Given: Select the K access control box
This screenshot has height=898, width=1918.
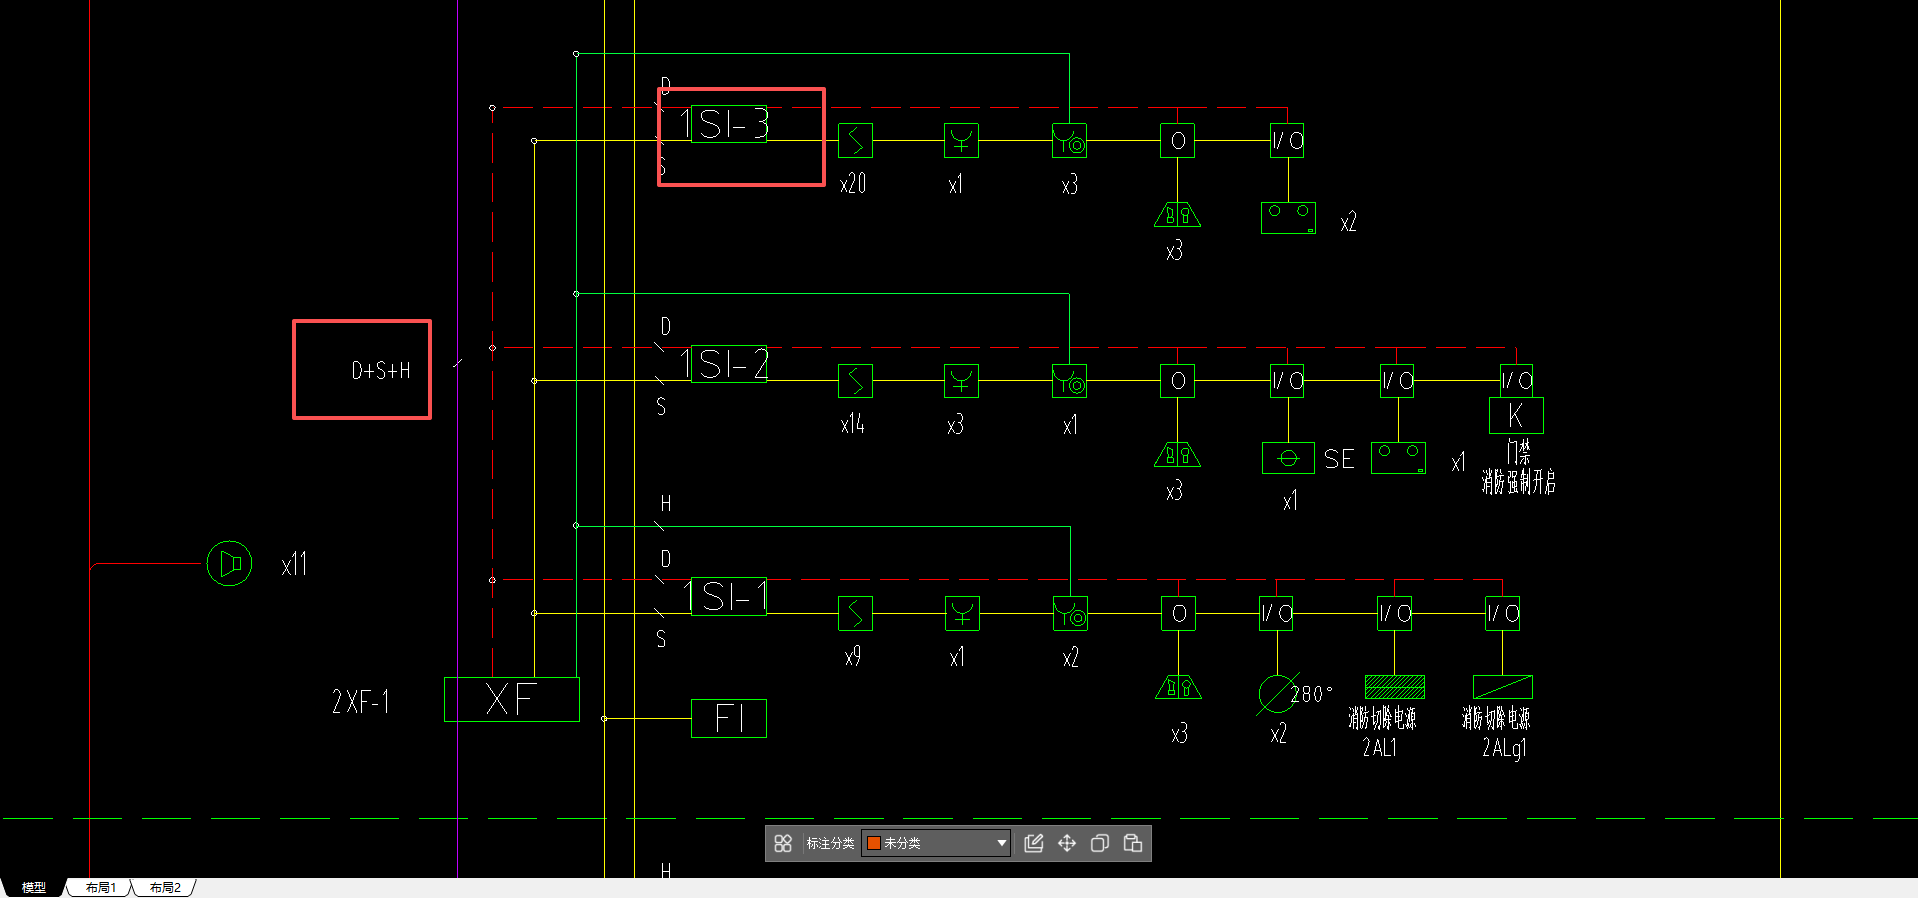Looking at the screenshot, I should (1517, 415).
